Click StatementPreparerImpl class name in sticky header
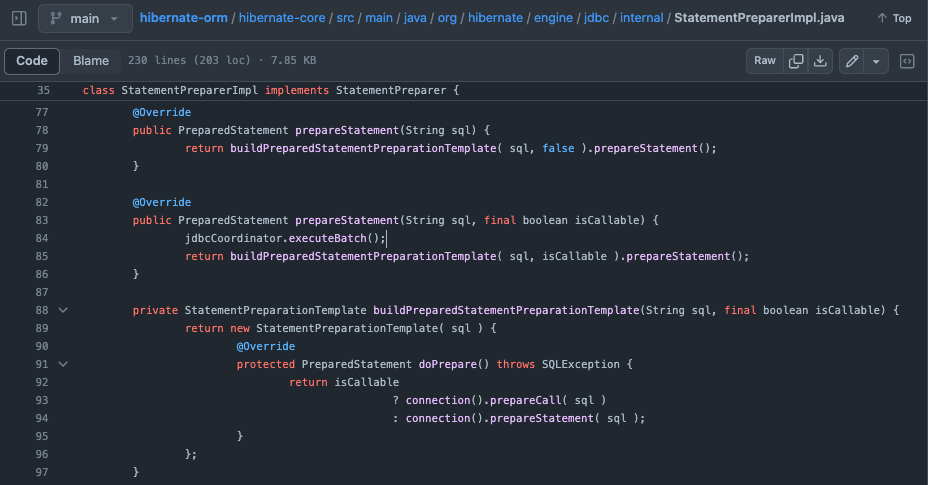This screenshot has height=485, width=928. (x=189, y=91)
